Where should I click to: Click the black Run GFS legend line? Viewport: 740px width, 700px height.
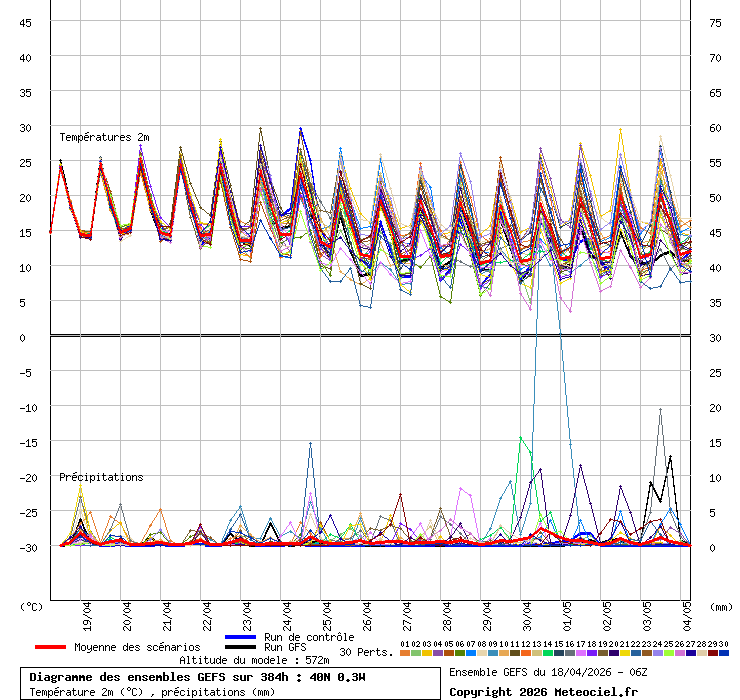[x=241, y=647]
